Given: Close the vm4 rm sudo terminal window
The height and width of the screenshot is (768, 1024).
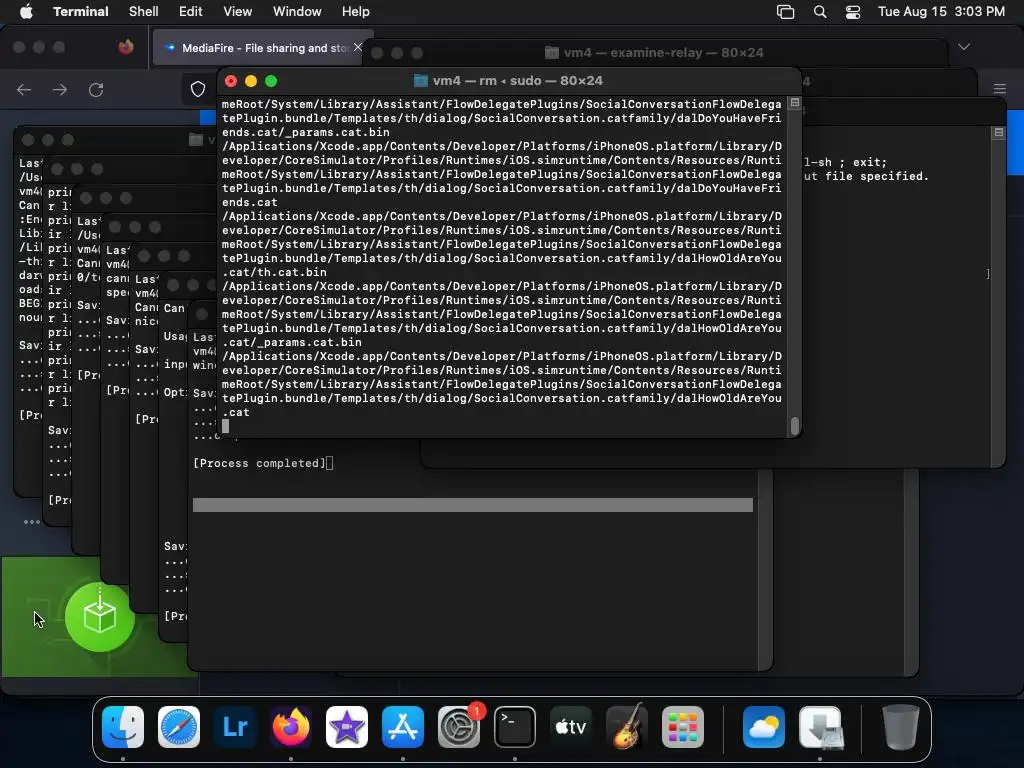Looking at the screenshot, I should (x=231, y=81).
